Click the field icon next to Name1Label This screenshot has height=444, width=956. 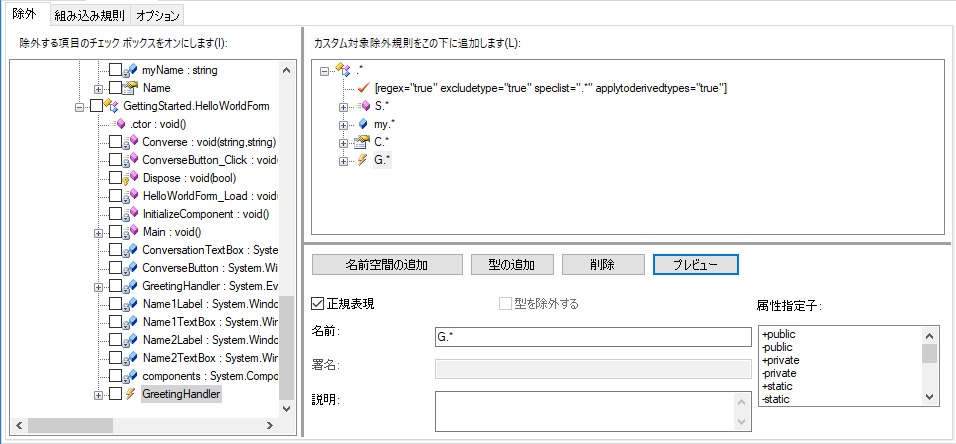coord(131,304)
